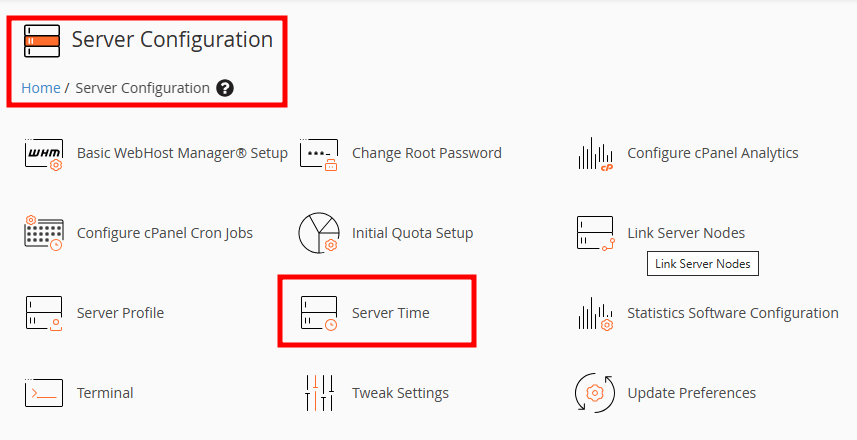Open the Update Preferences gear icon
This screenshot has width=857, height=440.
tap(595, 393)
